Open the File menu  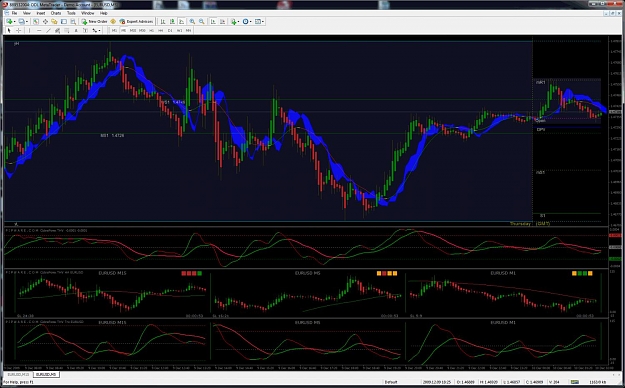(x=14, y=13)
